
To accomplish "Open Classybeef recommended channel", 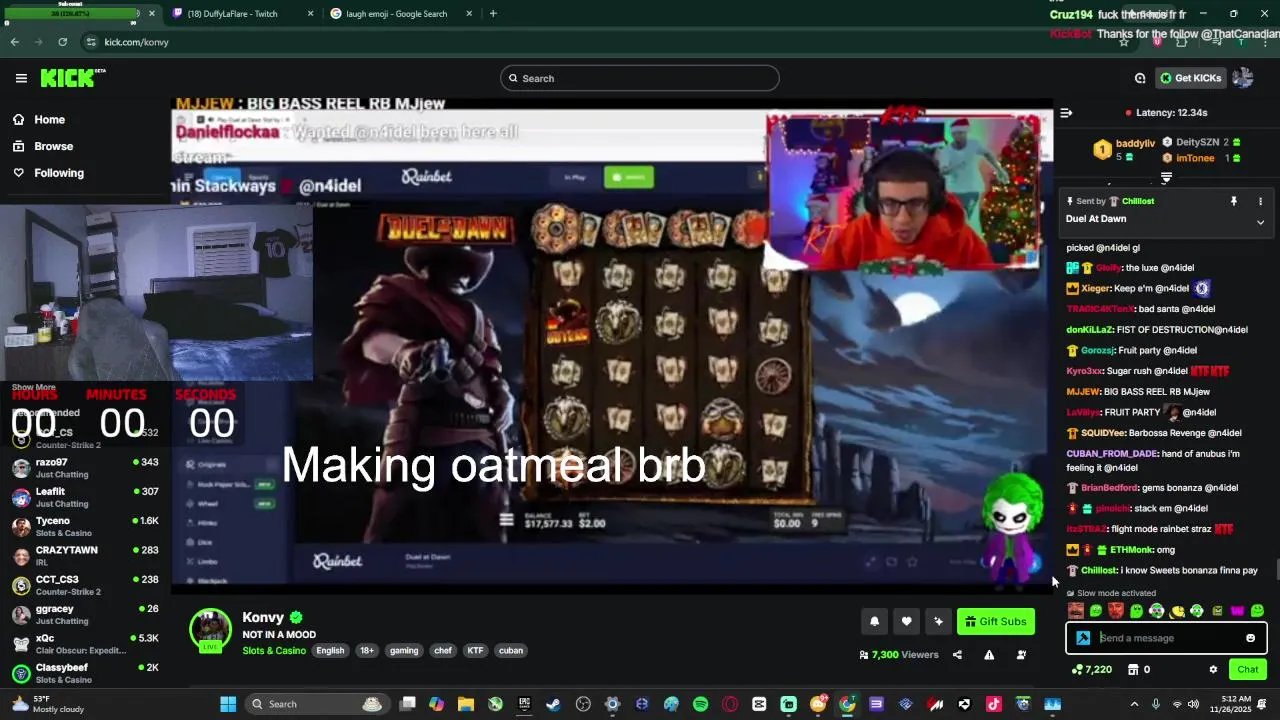I will tap(85, 673).
